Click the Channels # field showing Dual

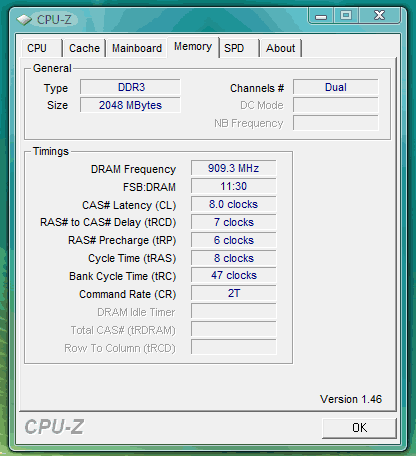336,87
